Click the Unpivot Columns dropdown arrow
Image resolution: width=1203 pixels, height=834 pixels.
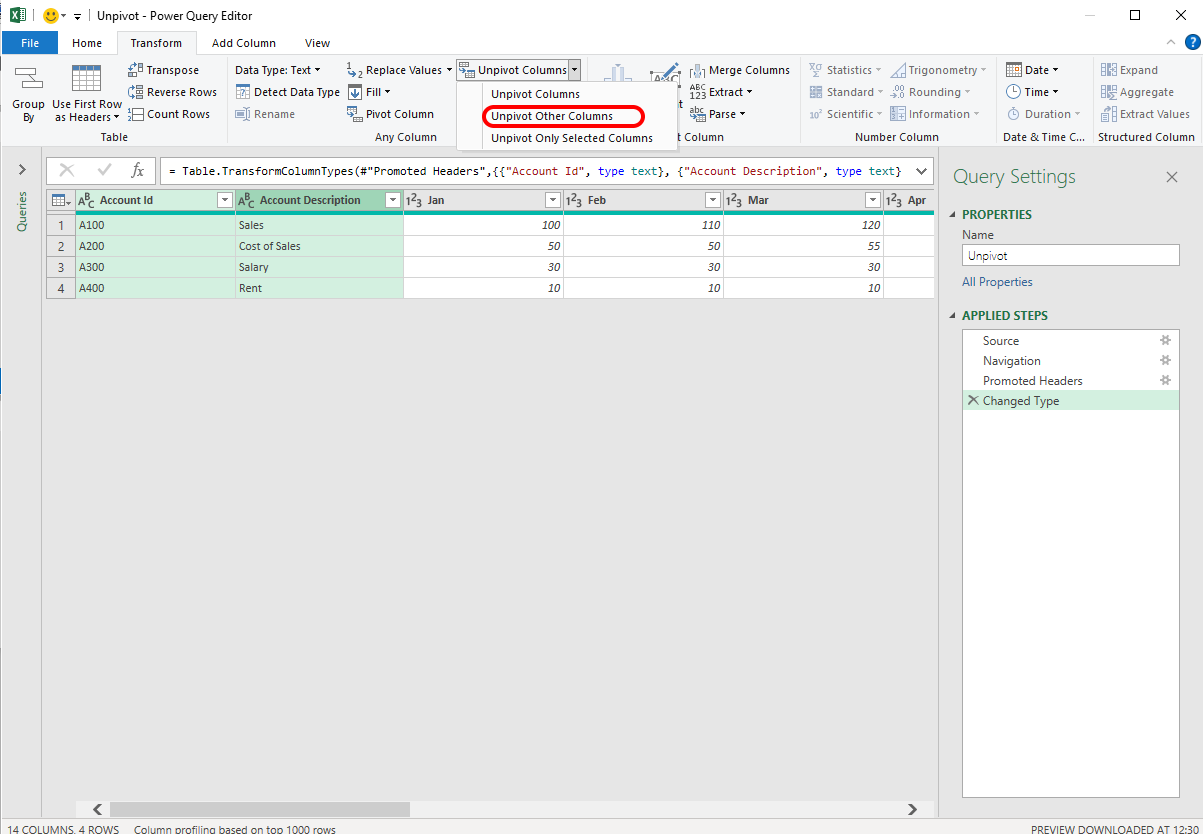574,70
